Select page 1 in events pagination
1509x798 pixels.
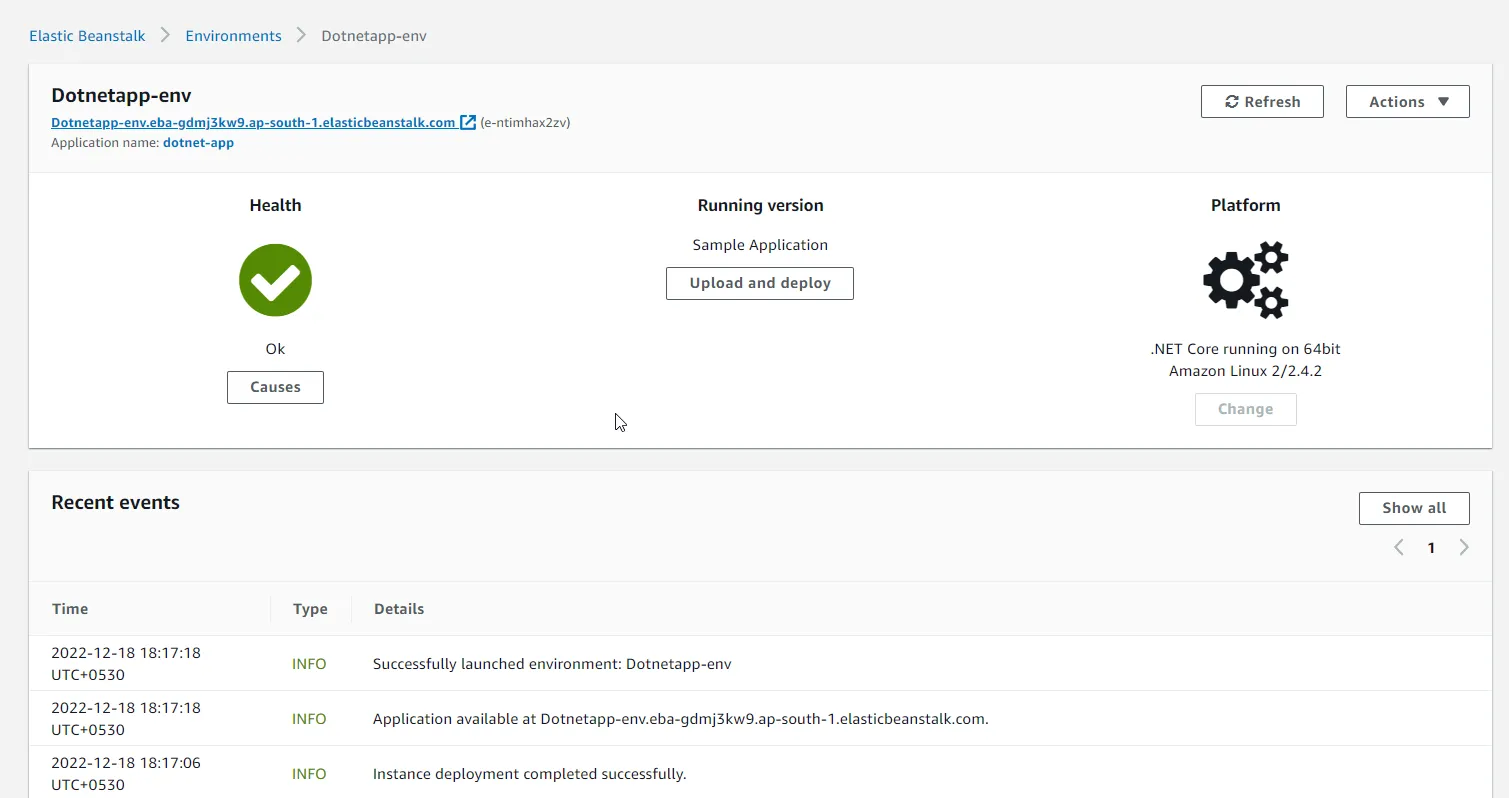1431,547
